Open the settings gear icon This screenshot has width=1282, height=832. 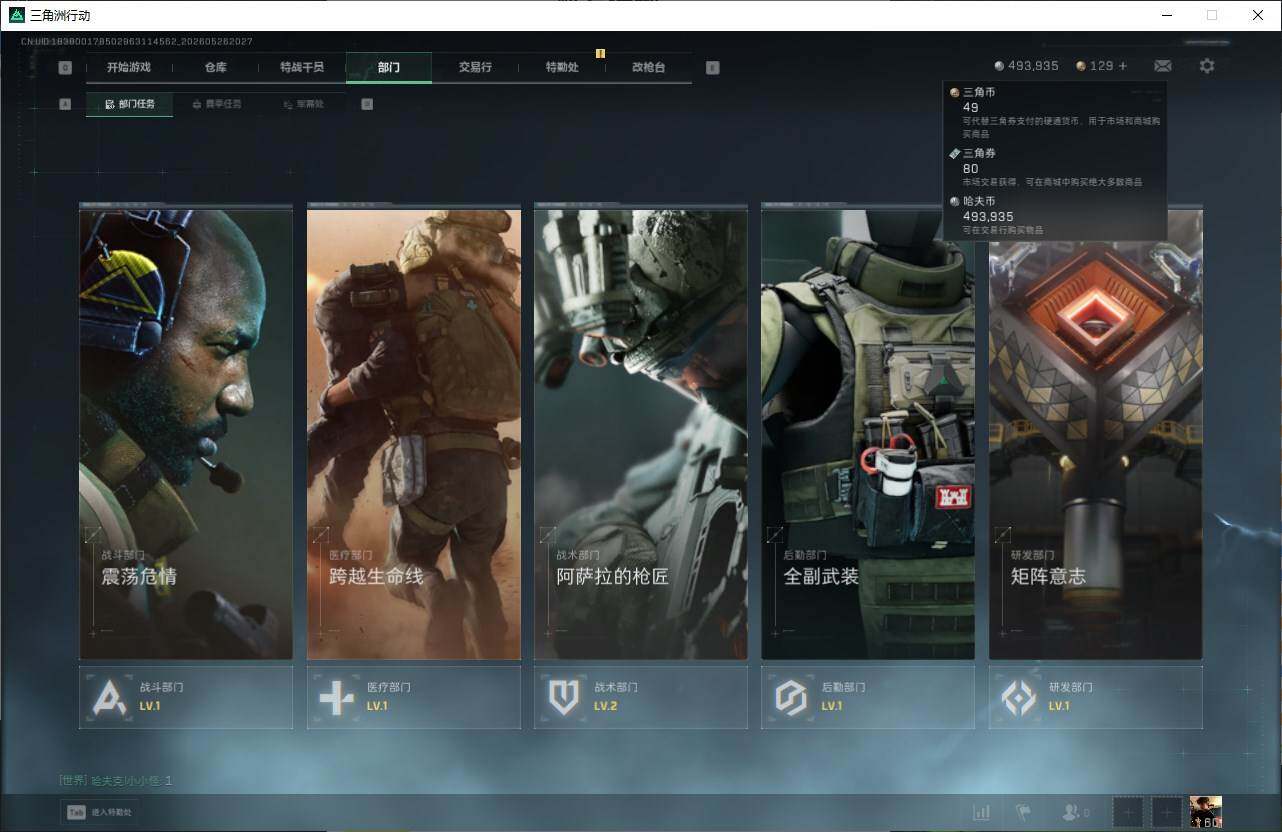point(1207,66)
